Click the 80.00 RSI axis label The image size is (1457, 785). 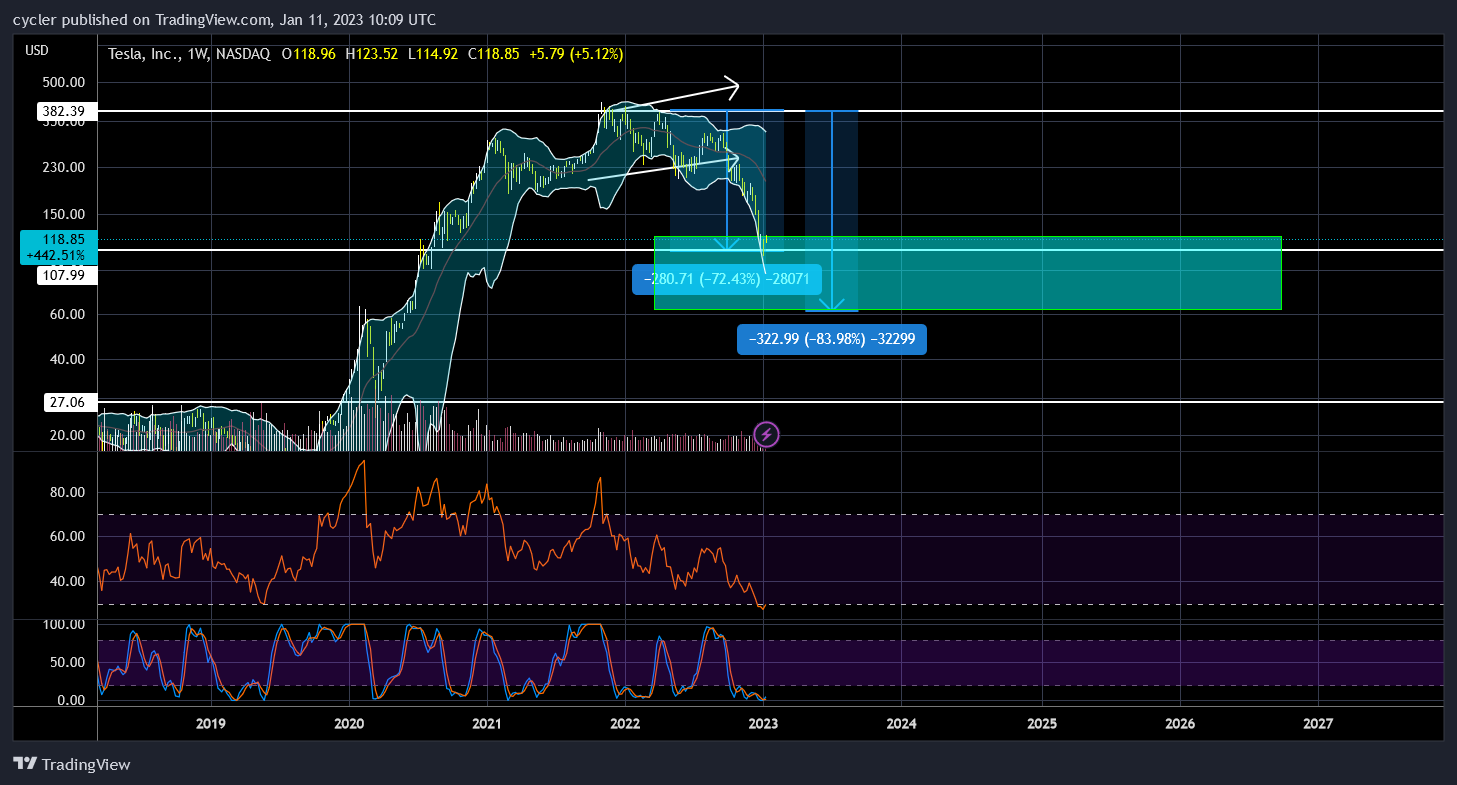[66, 492]
